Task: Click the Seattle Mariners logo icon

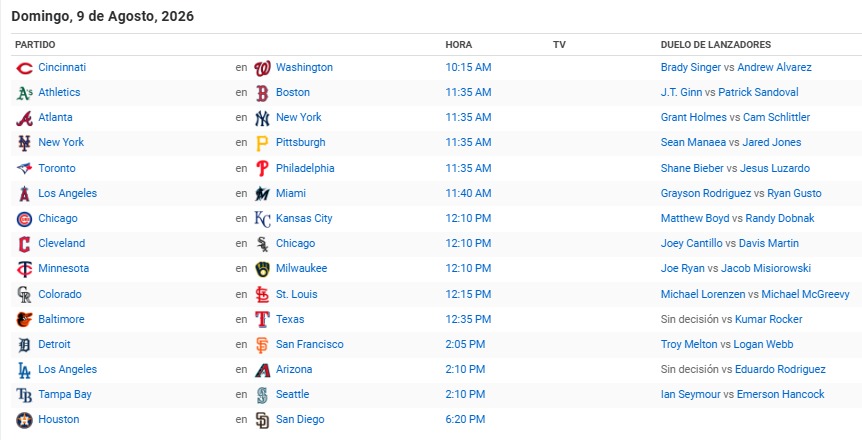Action: (262, 395)
